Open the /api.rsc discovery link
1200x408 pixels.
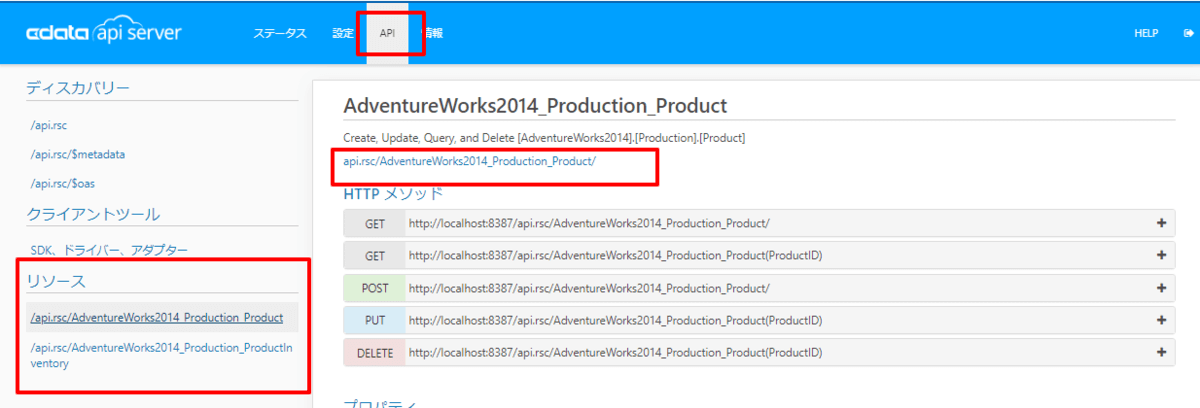[49, 125]
